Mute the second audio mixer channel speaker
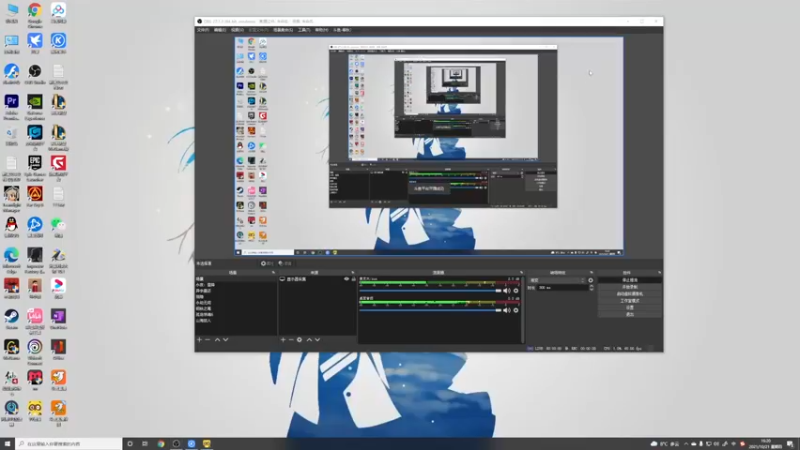Image resolution: width=800 pixels, height=450 pixels. click(507, 310)
